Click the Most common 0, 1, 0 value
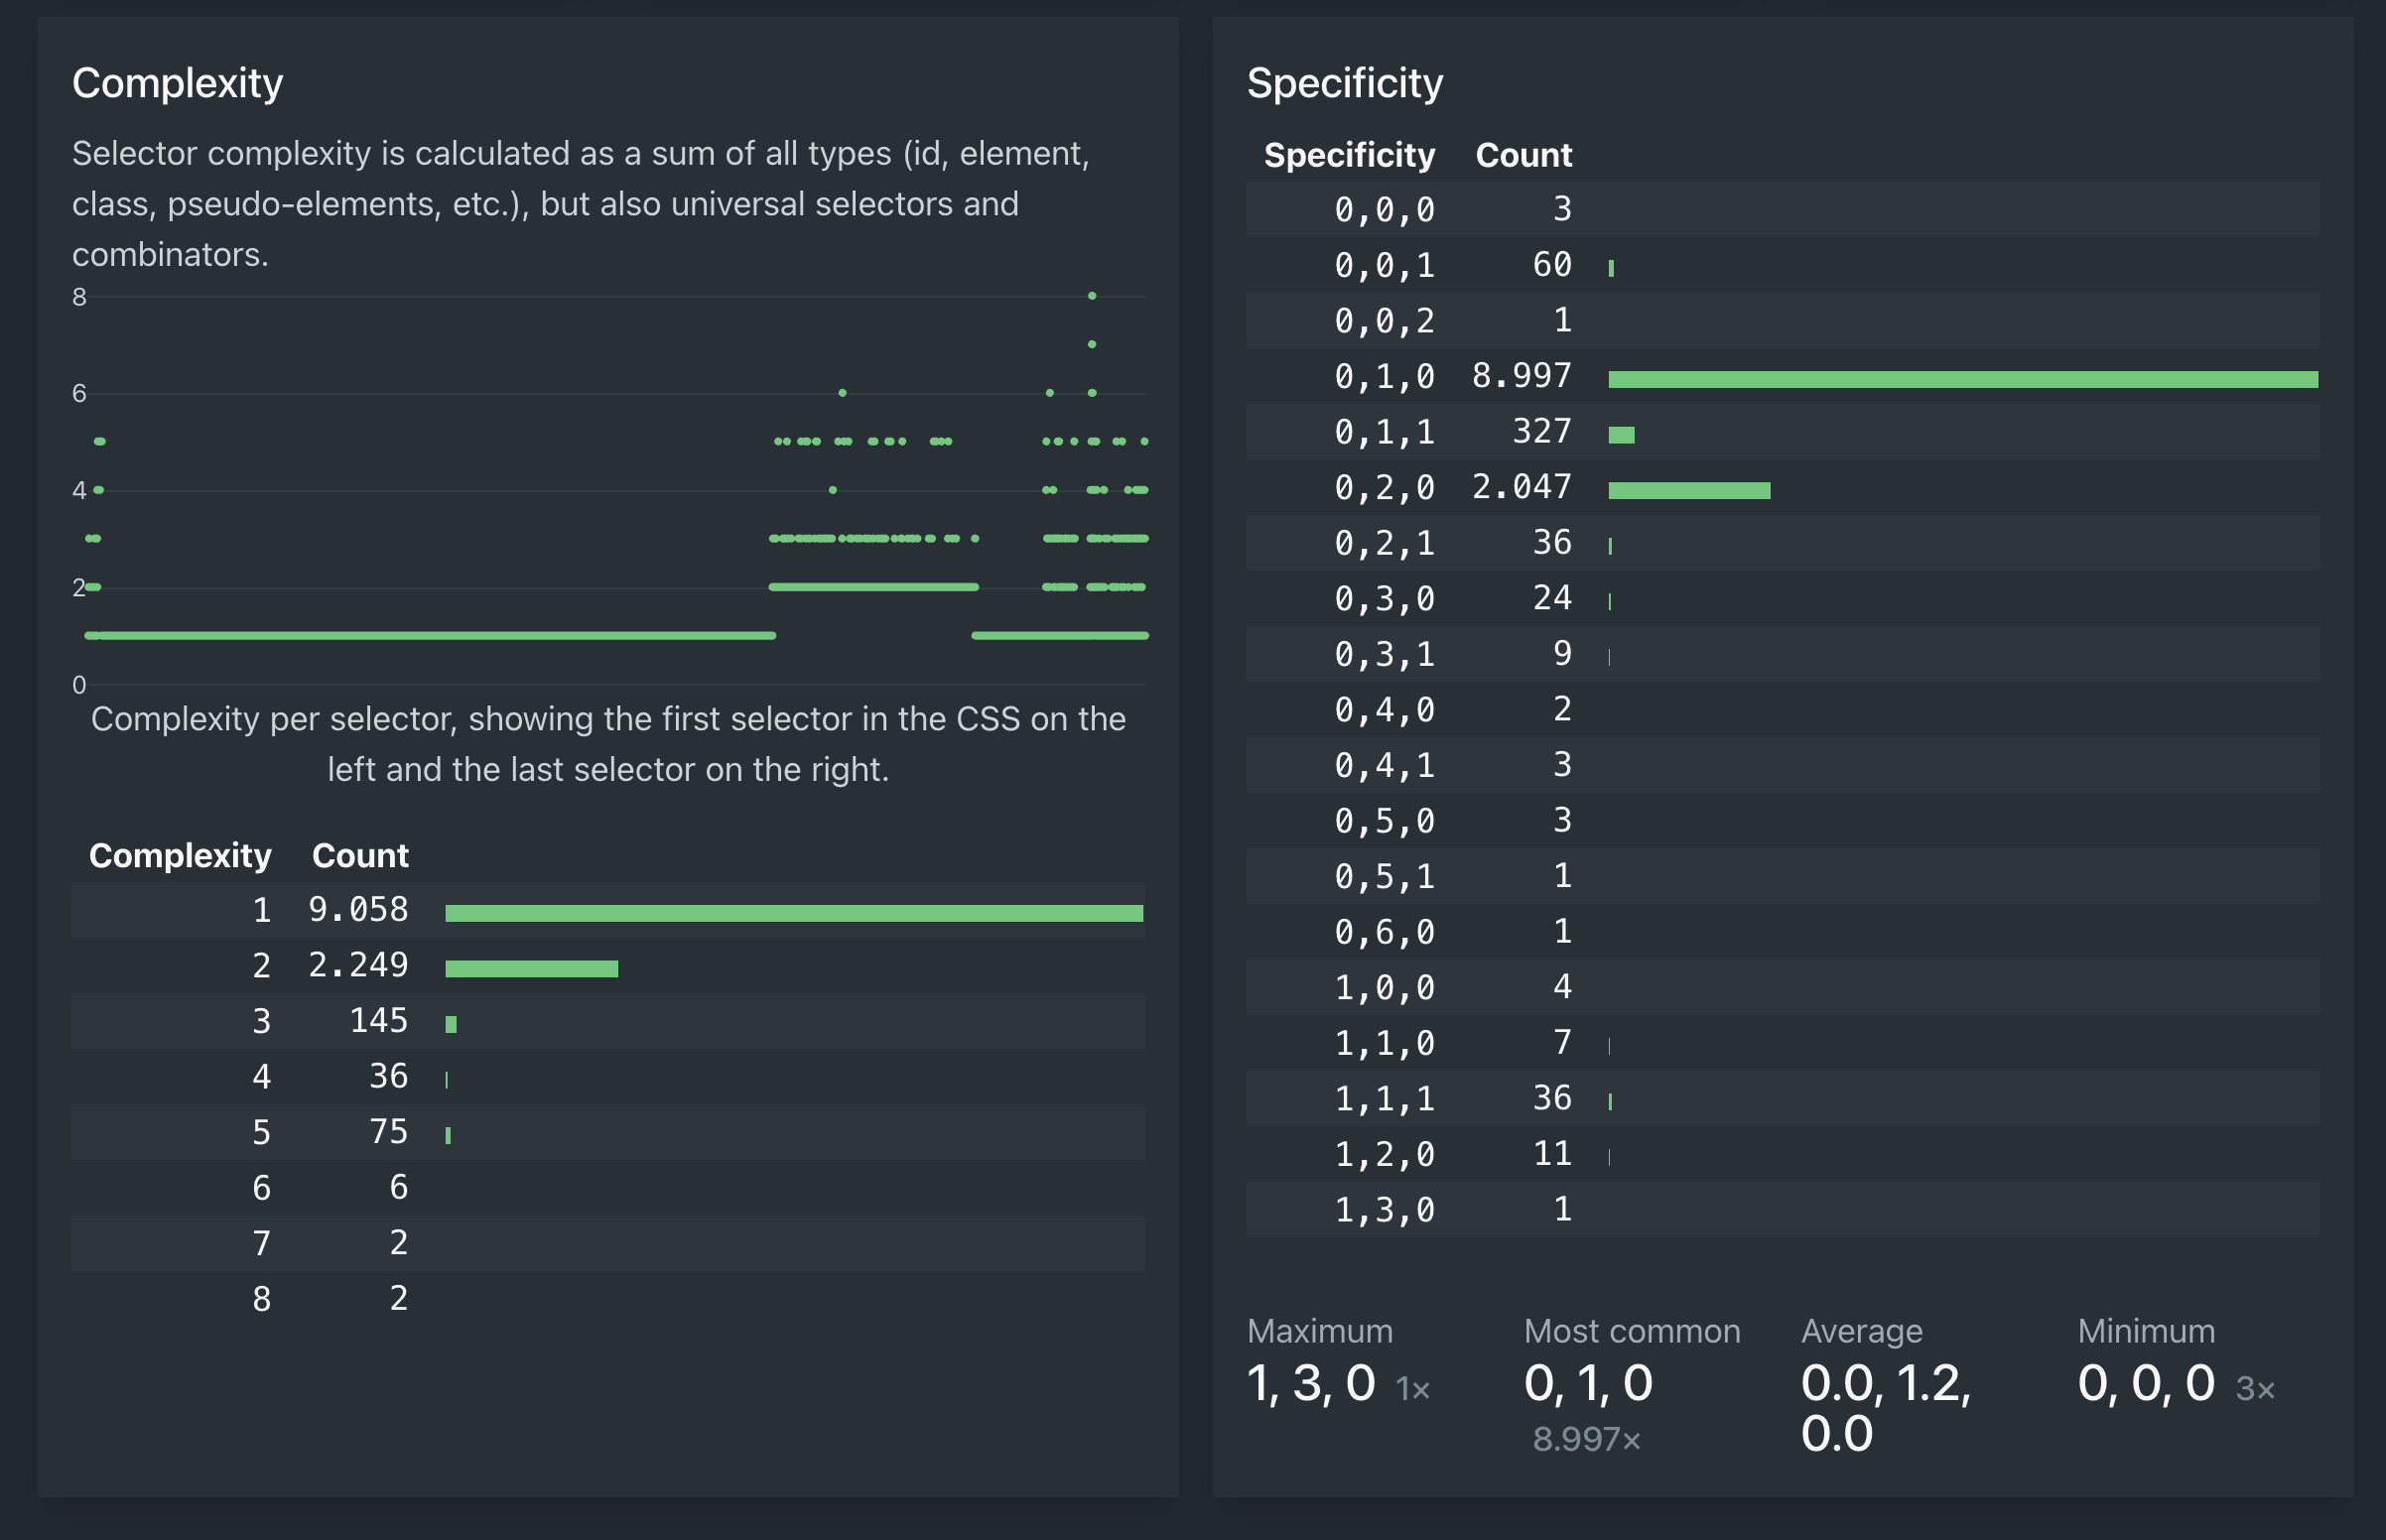The image size is (2386, 1540). pos(1588,1383)
